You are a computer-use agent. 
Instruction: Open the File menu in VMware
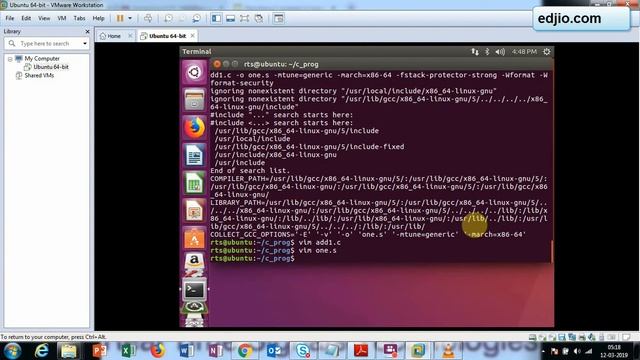tap(10, 18)
